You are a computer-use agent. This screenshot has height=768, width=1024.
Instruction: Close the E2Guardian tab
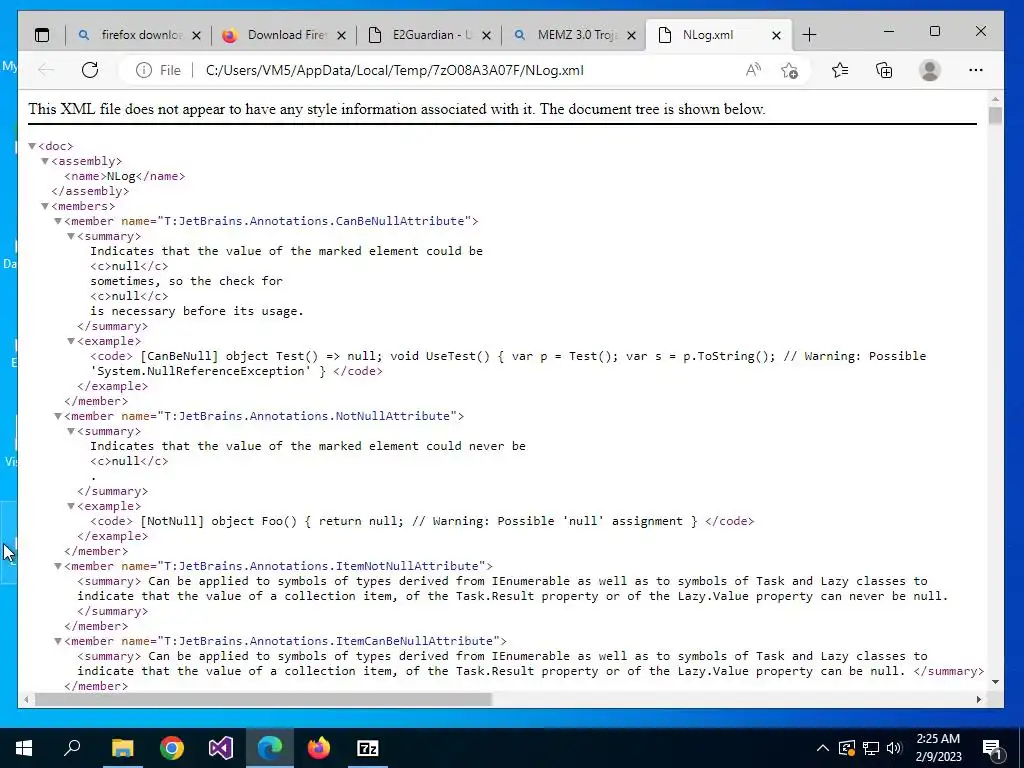click(x=487, y=36)
